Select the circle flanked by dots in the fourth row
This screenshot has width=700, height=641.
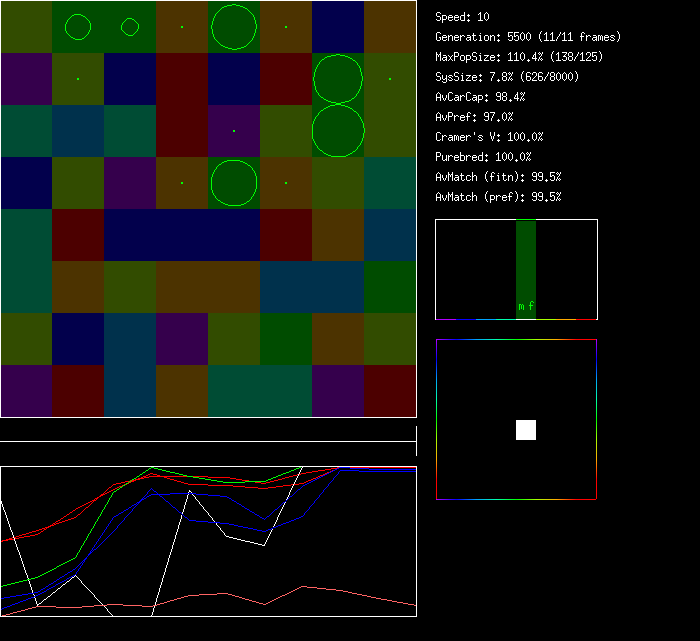tap(234, 183)
